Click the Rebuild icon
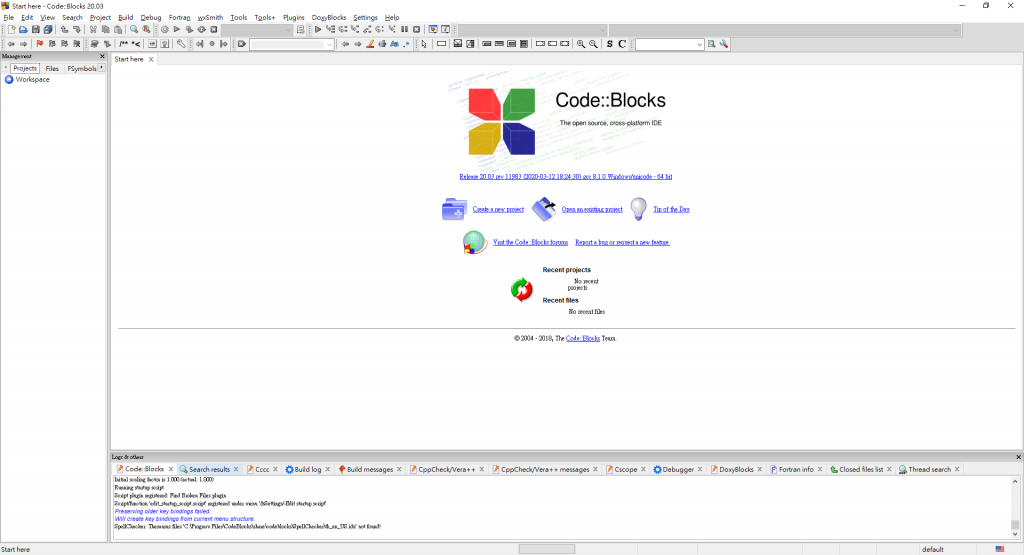Image resolution: width=1024 pixels, height=555 pixels. tap(202, 29)
